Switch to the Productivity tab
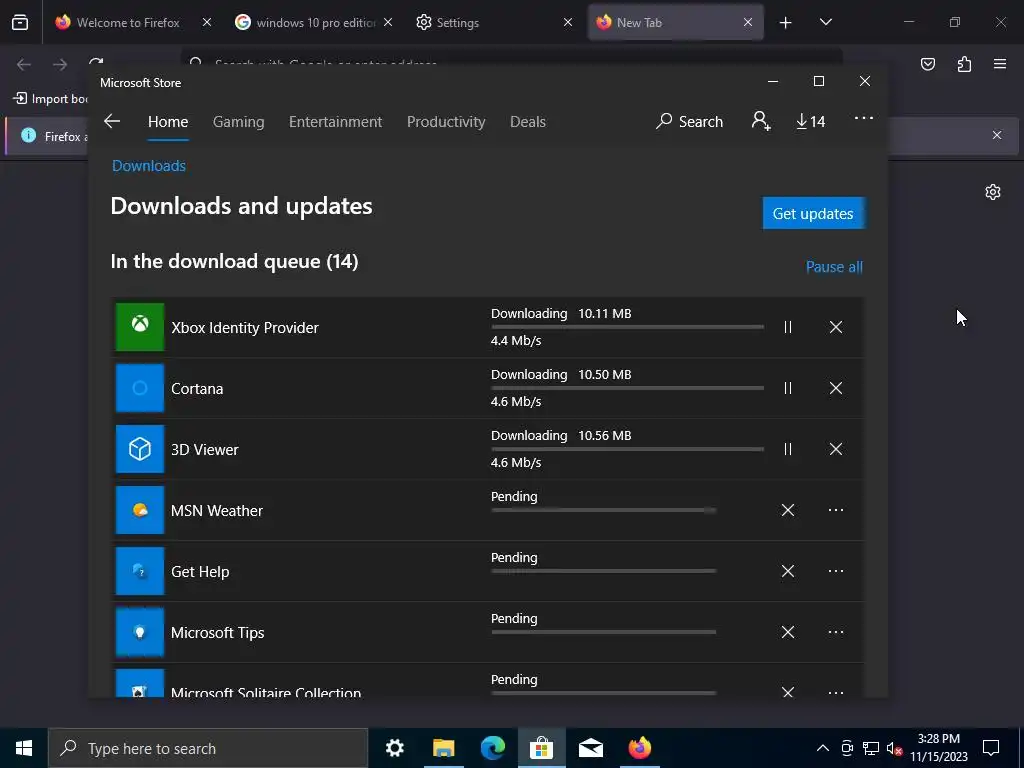Screen dimensions: 1024x768 [x=446, y=122]
